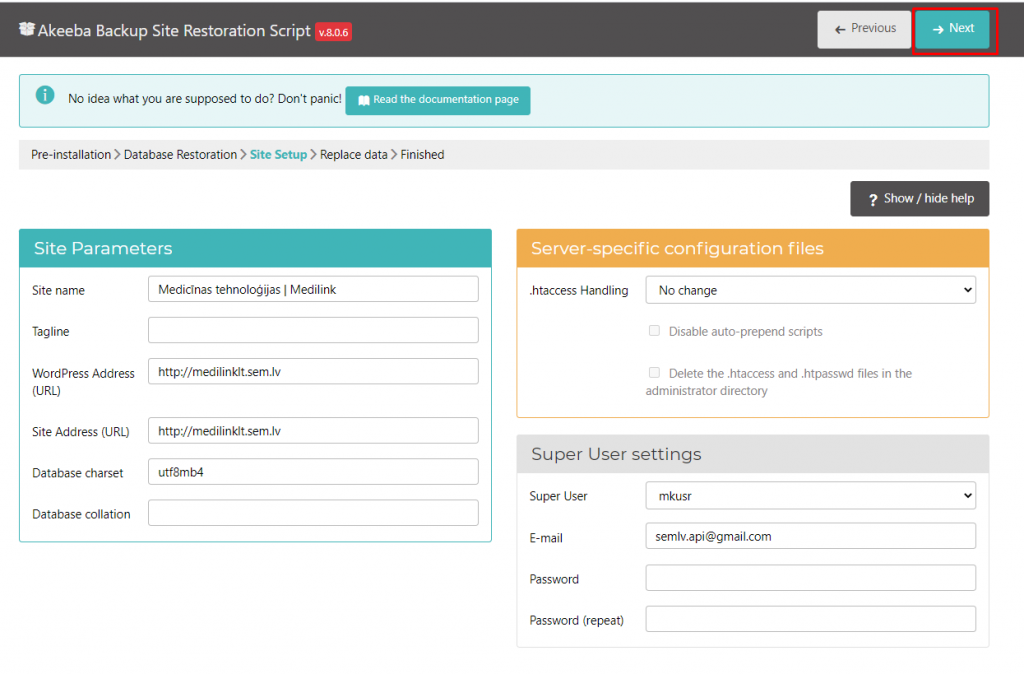The height and width of the screenshot is (674, 1024).
Task: Click the version v.8.0.6 badge
Action: point(333,32)
